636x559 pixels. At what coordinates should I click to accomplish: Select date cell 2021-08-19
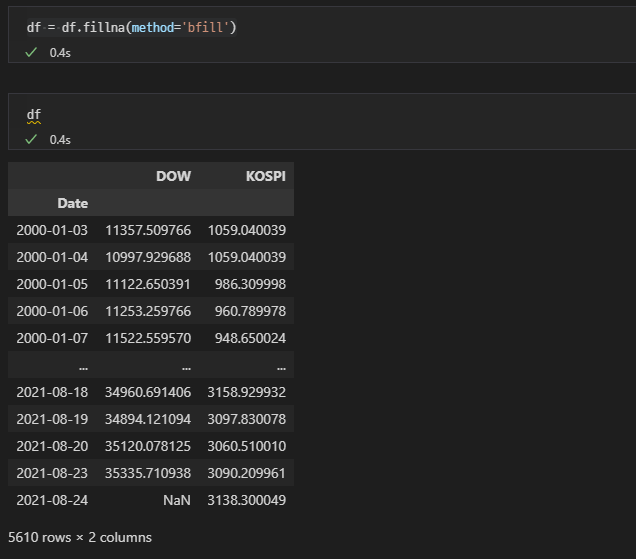[52, 419]
